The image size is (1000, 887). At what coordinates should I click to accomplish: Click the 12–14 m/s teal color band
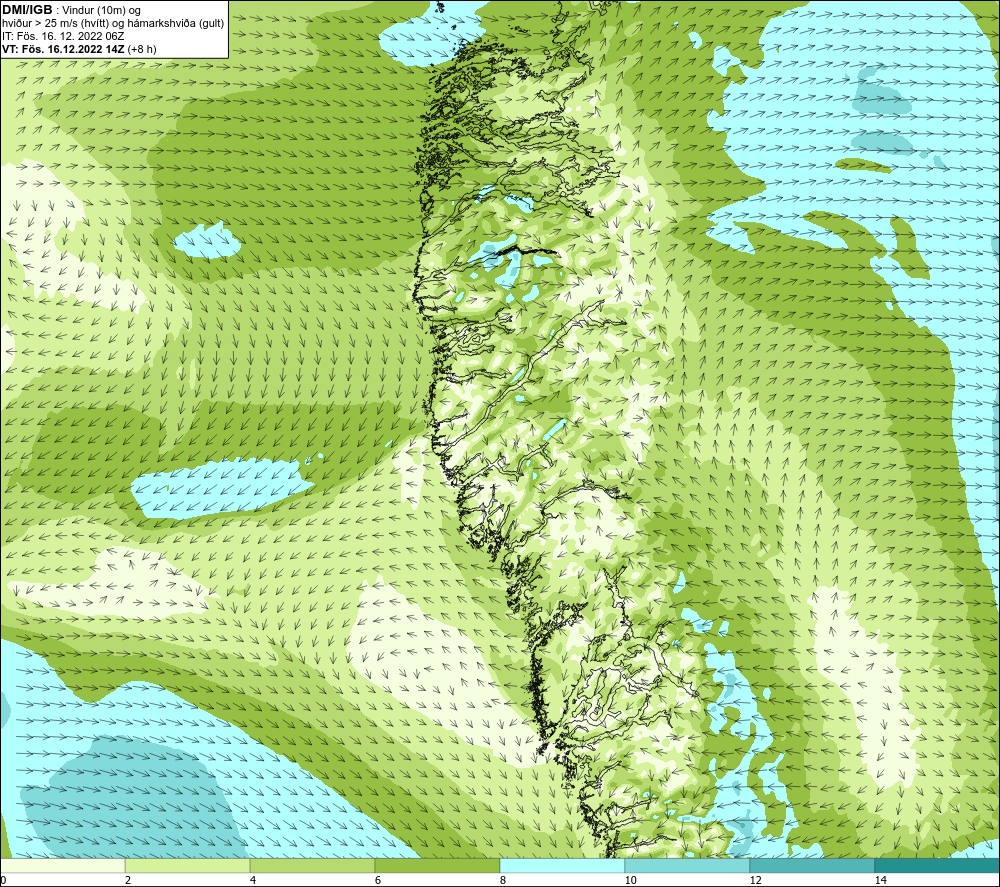pos(812,865)
